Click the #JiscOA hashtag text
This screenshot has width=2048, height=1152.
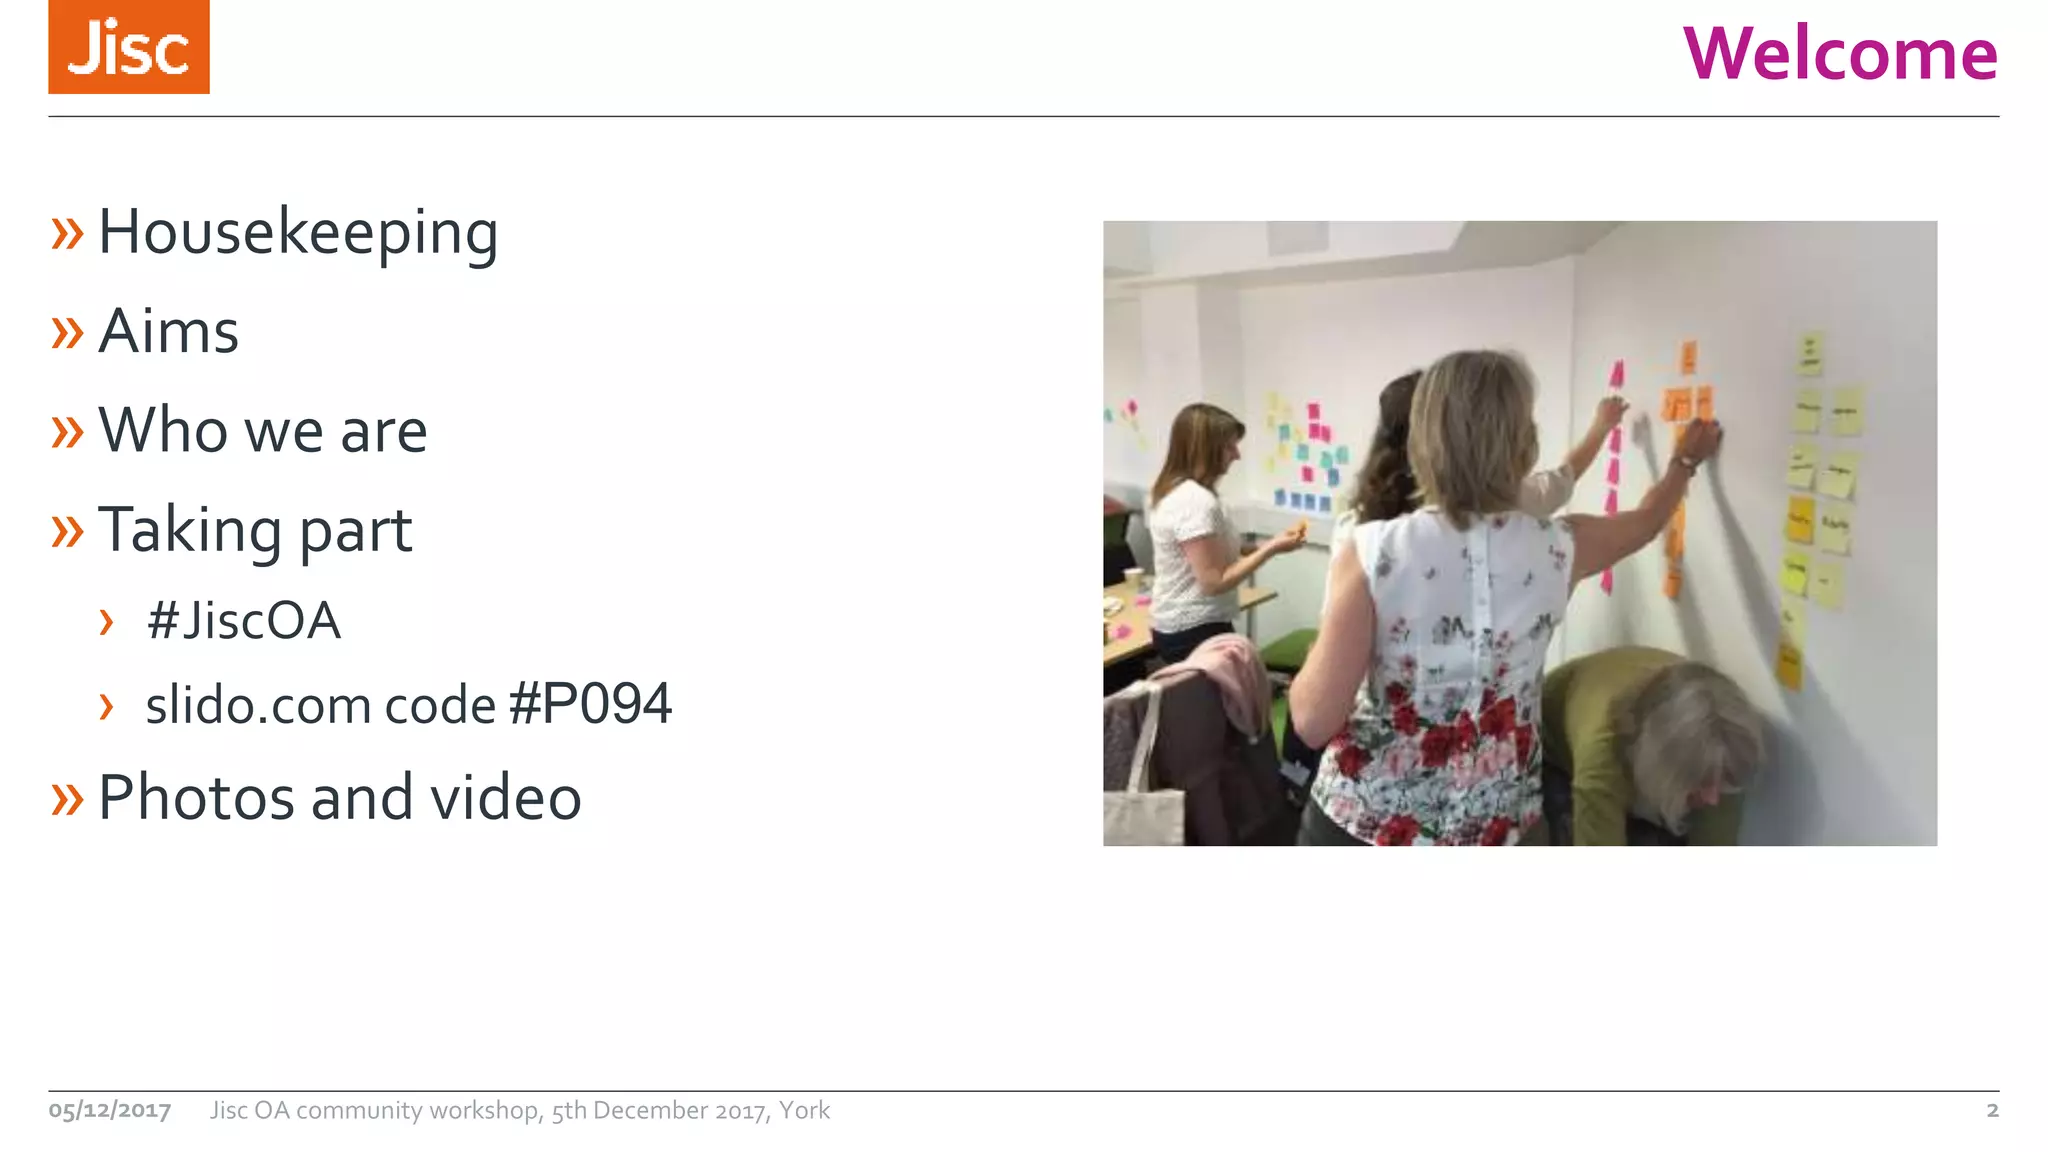243,620
